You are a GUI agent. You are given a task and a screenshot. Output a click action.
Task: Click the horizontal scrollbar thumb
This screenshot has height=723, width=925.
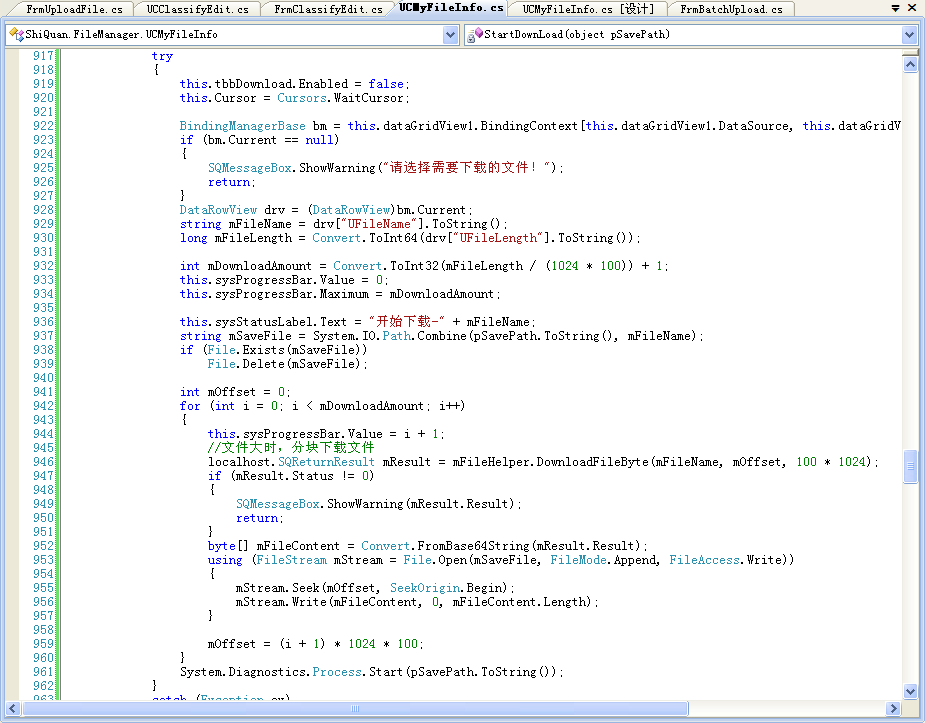click(x=355, y=708)
